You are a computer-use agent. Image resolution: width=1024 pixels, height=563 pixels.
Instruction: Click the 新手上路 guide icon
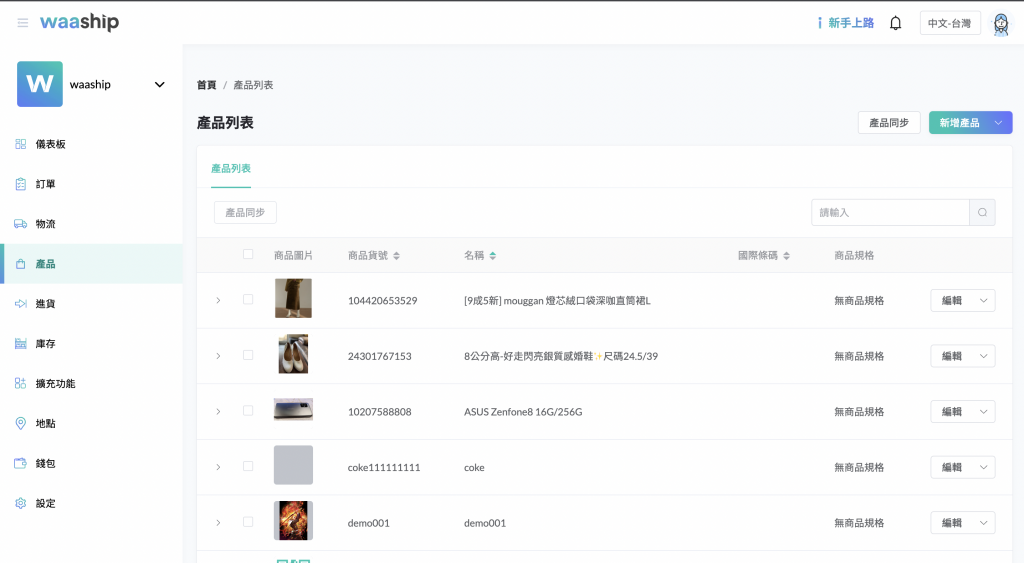point(821,23)
